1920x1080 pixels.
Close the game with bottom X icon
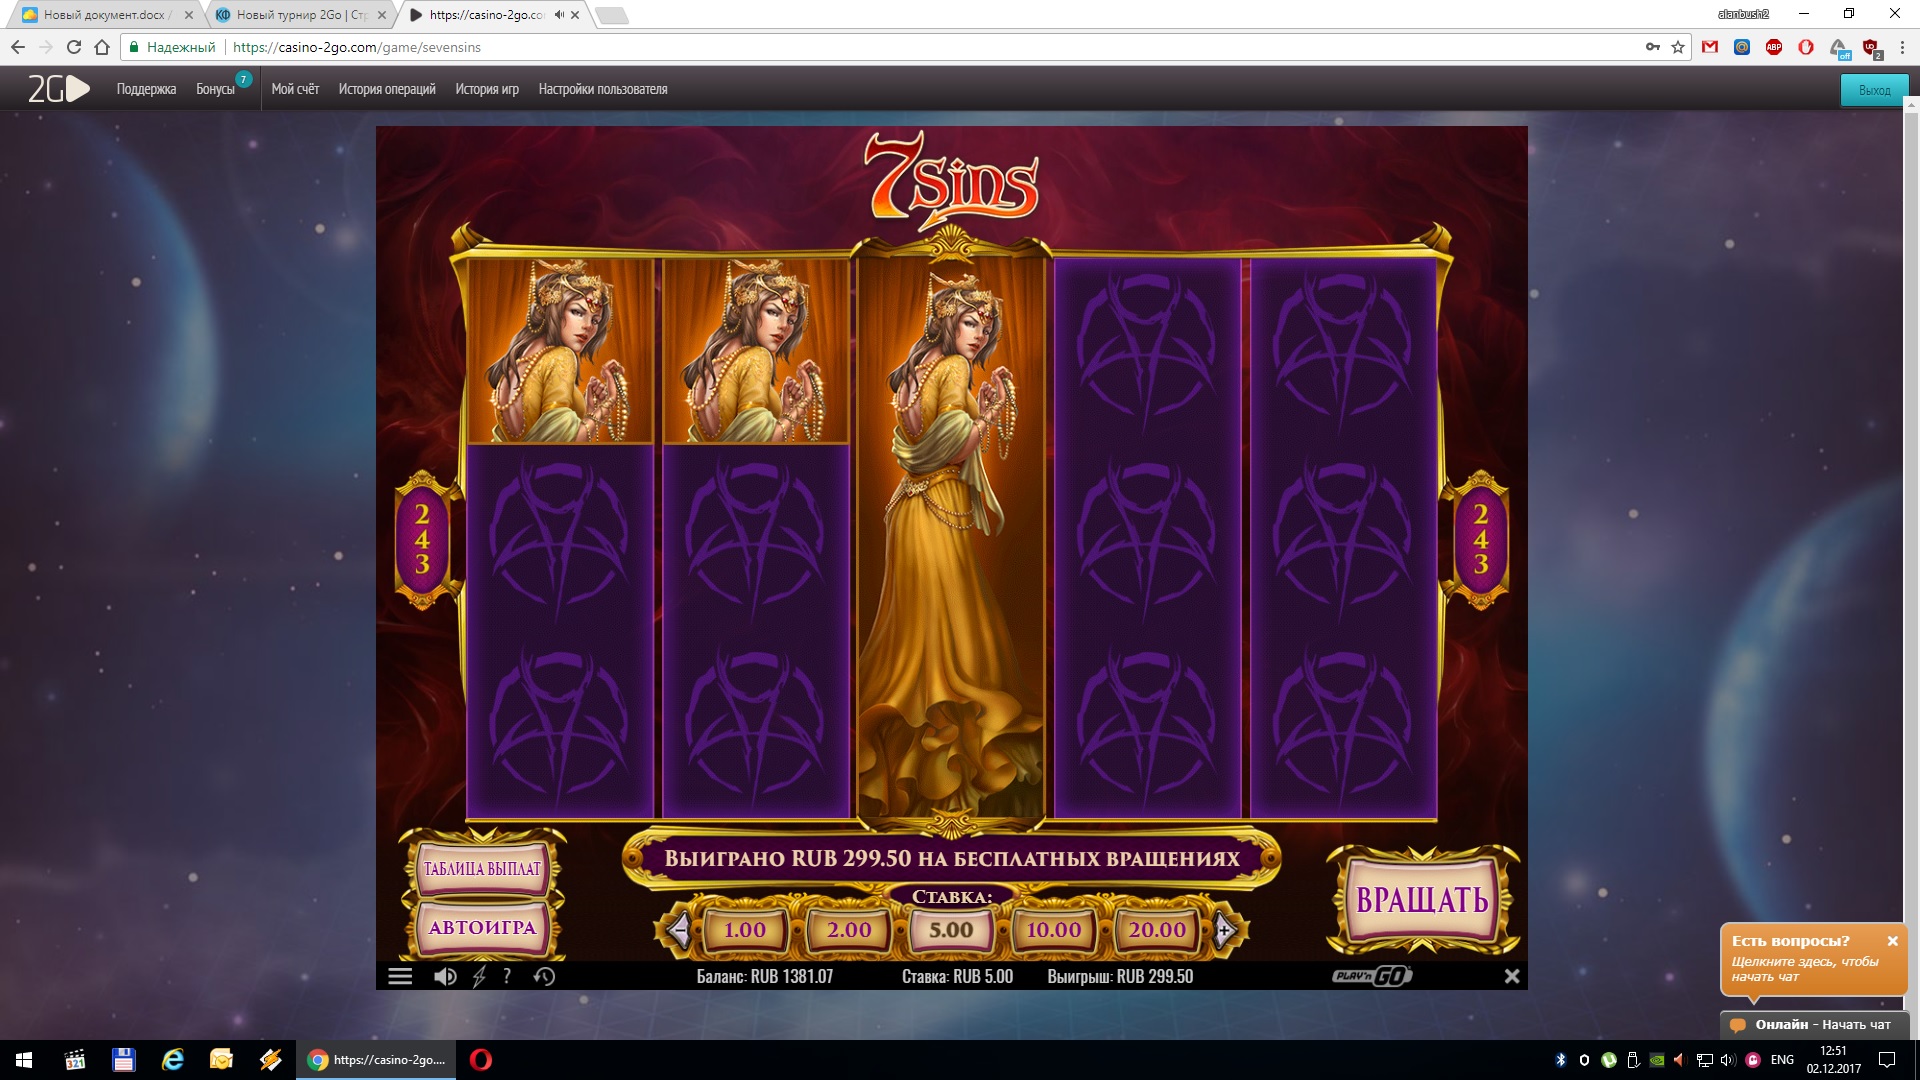(x=1512, y=976)
